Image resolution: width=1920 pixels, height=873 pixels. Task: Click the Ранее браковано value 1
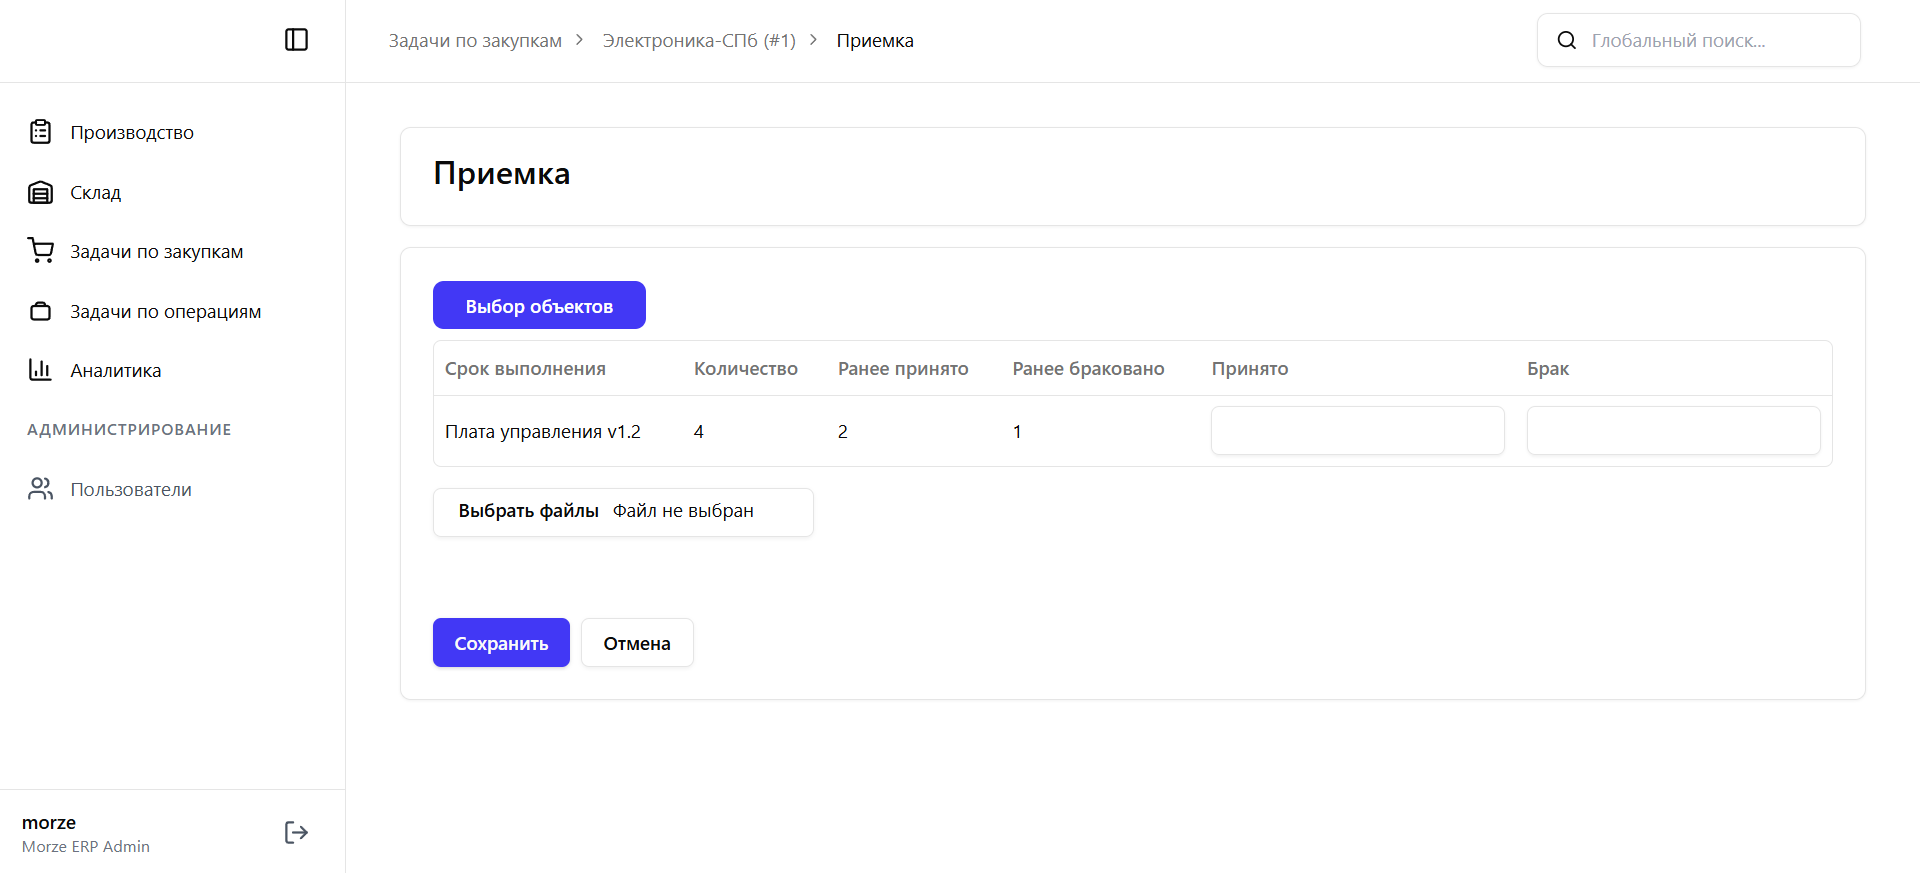(1017, 431)
